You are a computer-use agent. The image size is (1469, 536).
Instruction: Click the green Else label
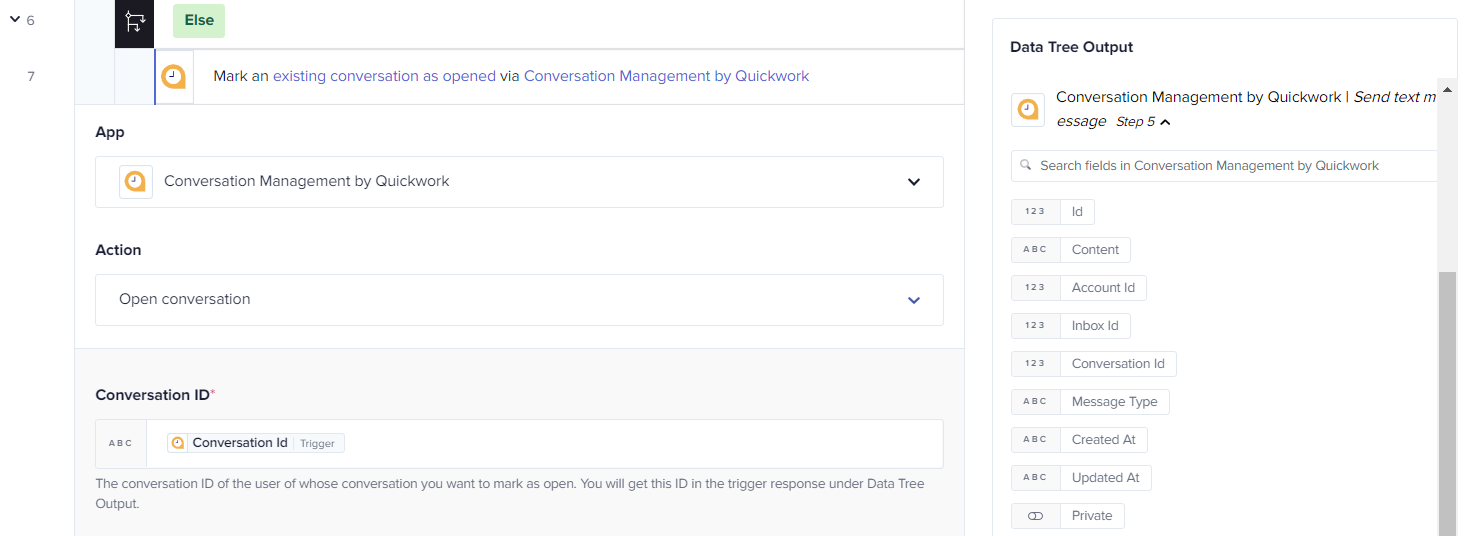[x=199, y=20]
